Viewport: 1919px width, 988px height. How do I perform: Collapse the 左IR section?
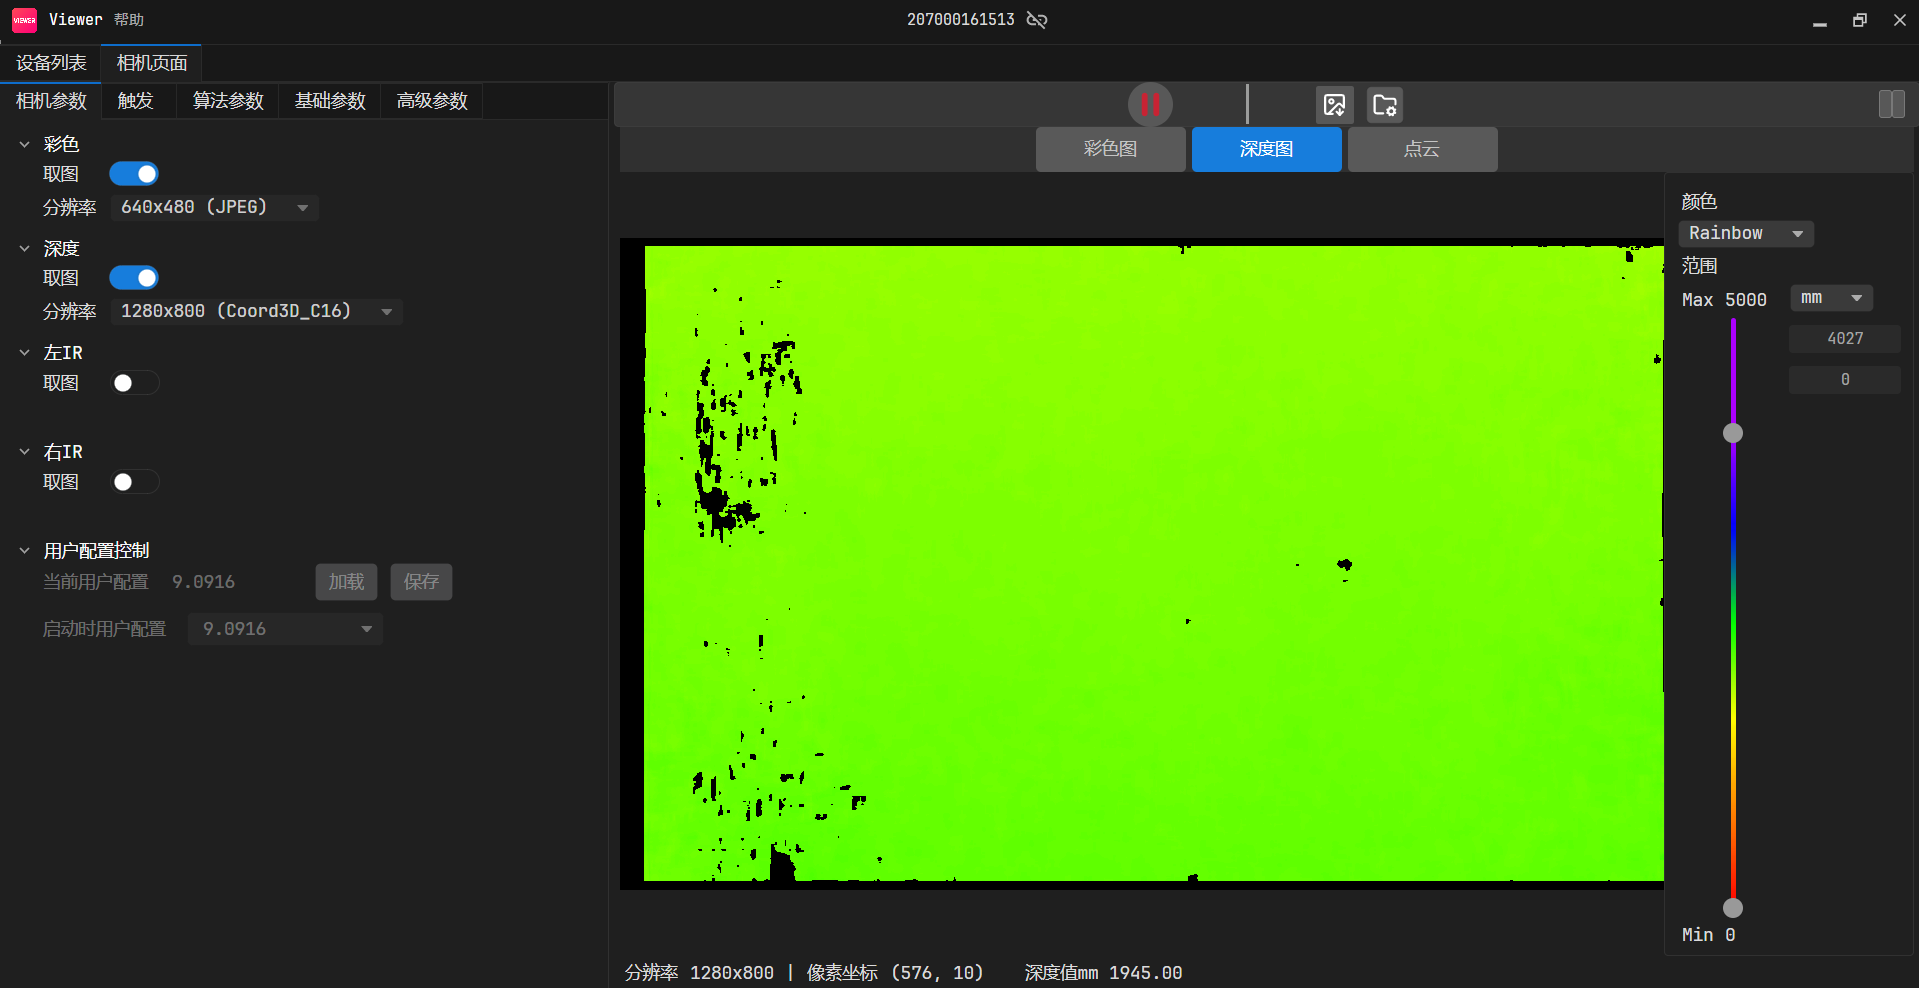pos(25,352)
